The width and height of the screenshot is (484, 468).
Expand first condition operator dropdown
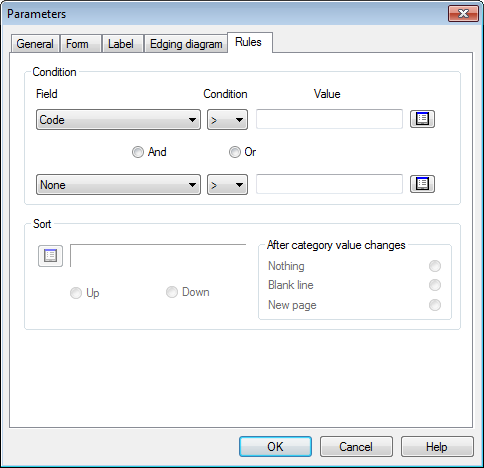227,119
